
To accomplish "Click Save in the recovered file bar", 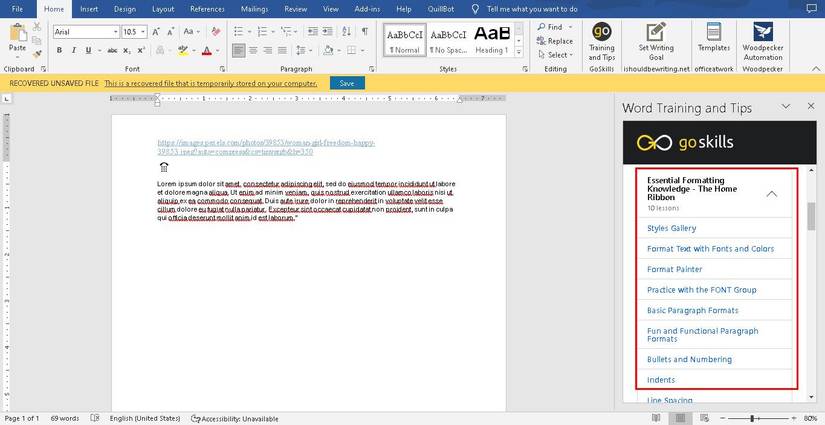I will coord(347,83).
